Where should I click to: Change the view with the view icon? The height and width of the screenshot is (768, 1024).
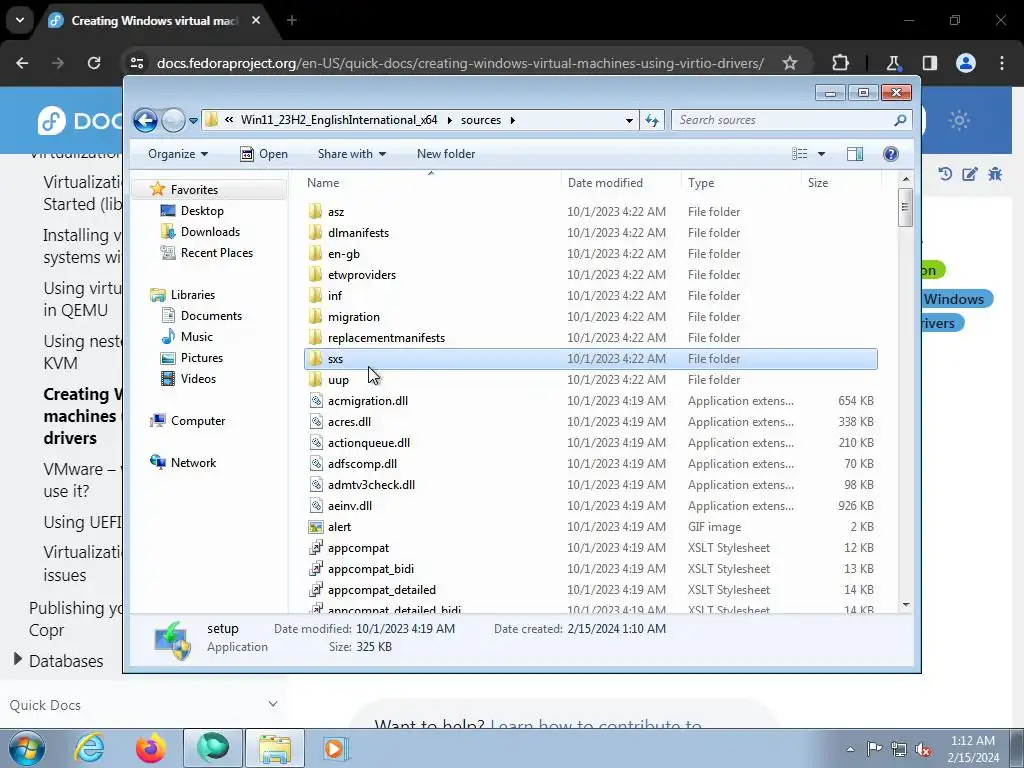click(799, 154)
